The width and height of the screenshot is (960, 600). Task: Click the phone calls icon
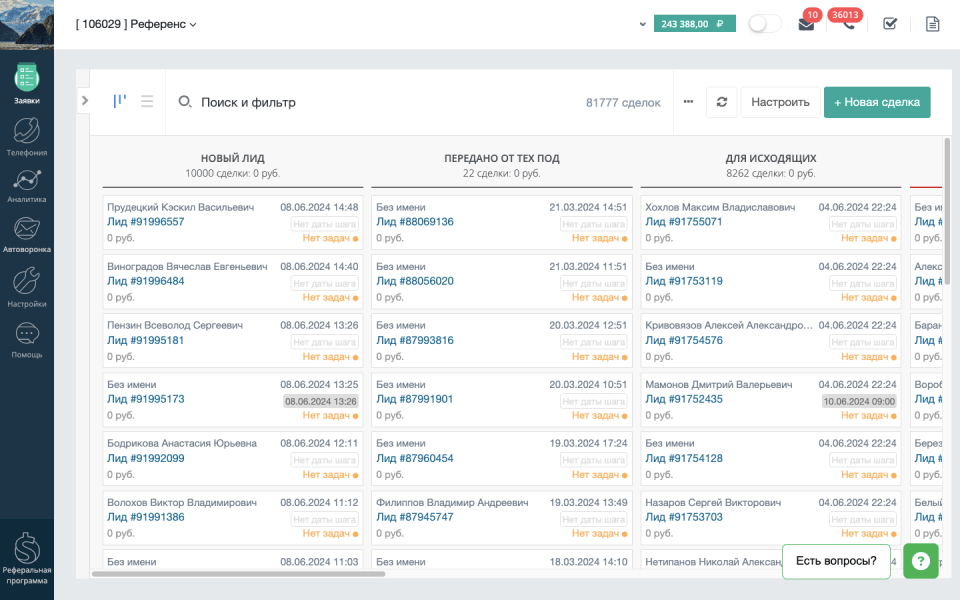pos(847,24)
